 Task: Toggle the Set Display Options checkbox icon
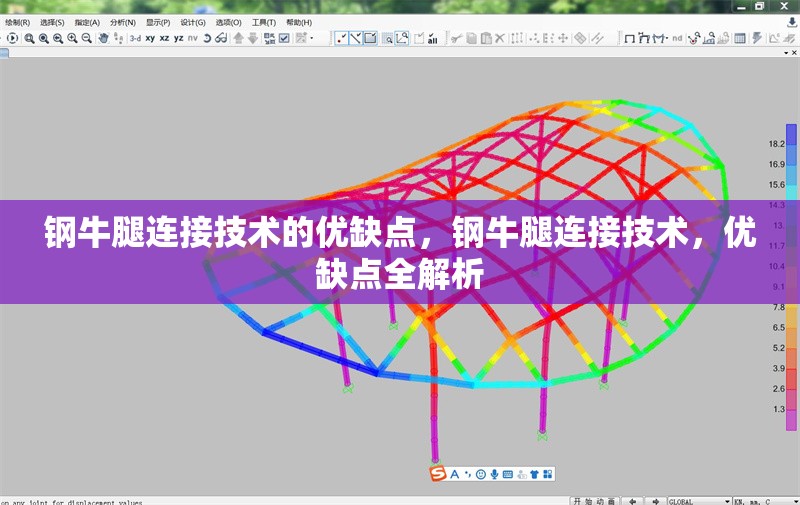tap(284, 38)
